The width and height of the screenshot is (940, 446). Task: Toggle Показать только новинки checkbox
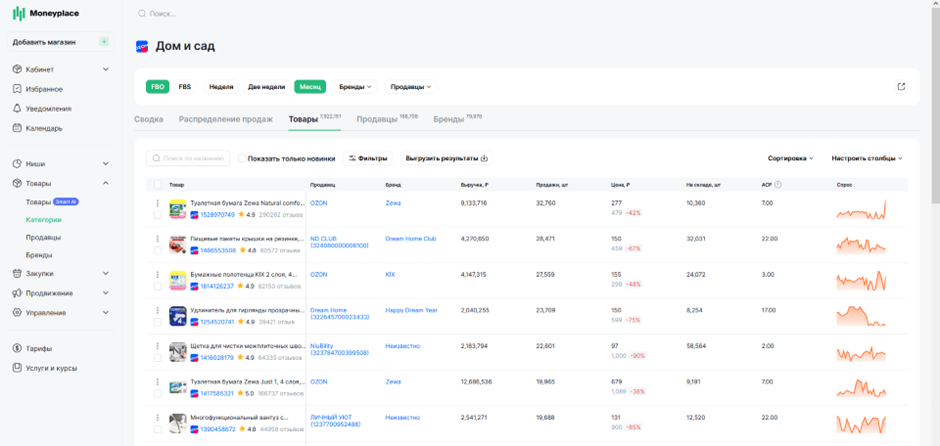point(242,158)
